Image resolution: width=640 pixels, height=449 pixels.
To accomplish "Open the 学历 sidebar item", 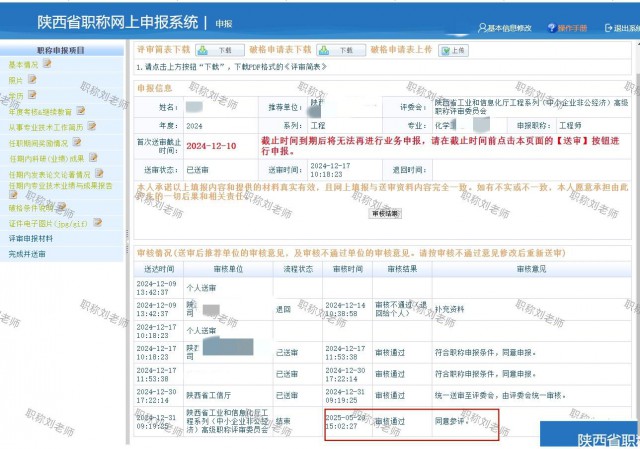I will [x=15, y=96].
